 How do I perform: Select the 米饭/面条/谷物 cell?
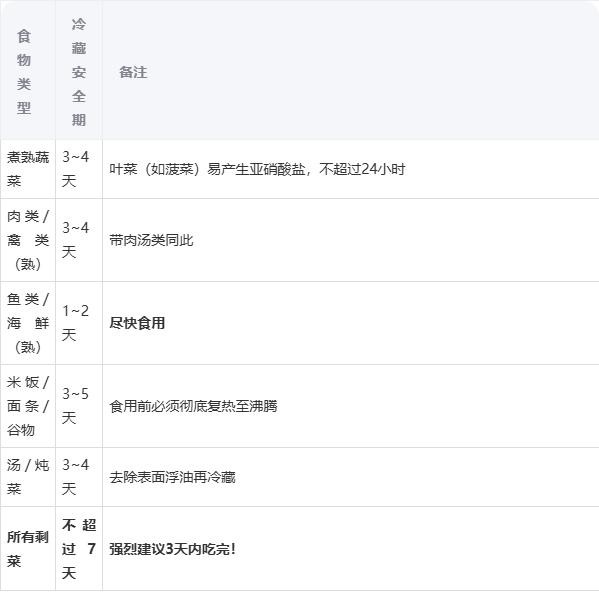pos(28,406)
